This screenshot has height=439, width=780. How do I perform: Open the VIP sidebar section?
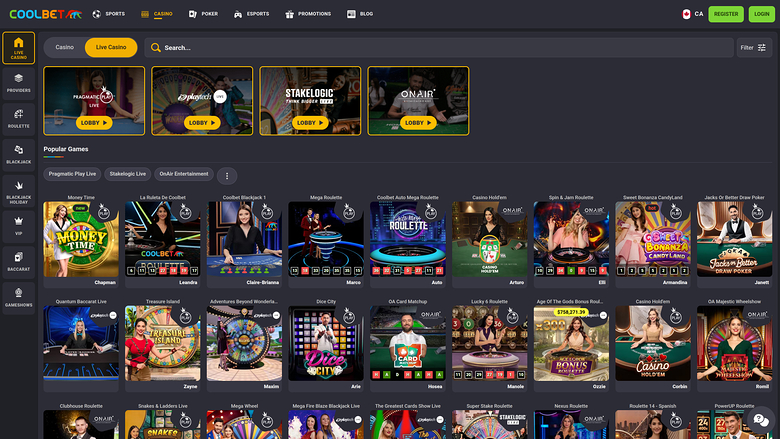[x=18, y=225]
